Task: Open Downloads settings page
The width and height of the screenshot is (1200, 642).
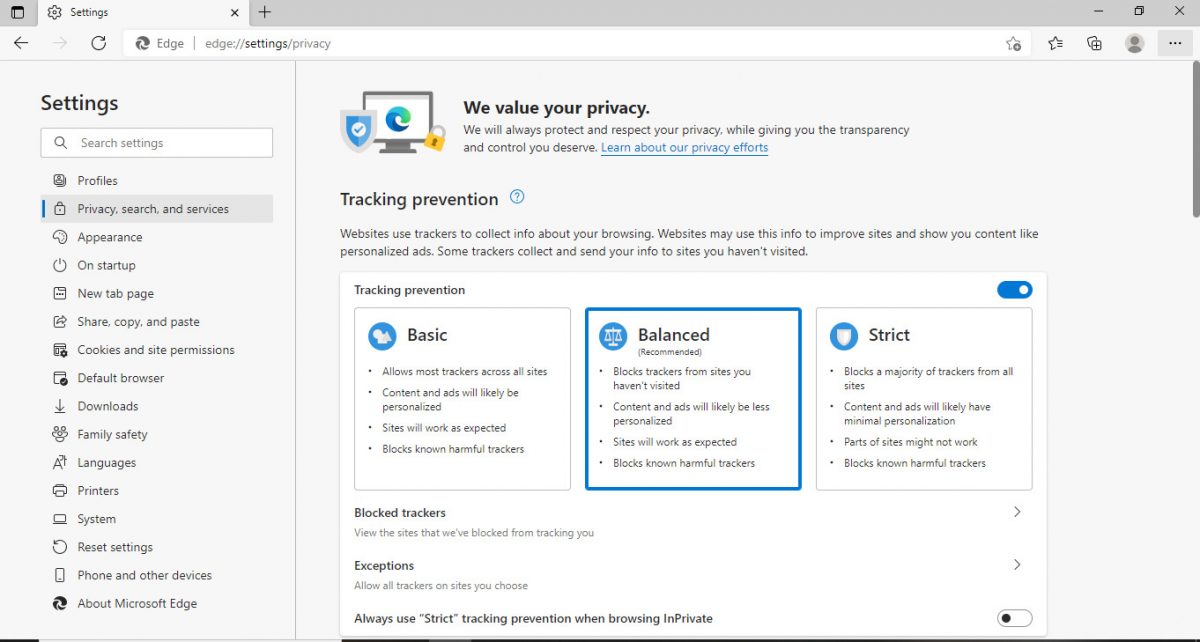Action: click(108, 406)
